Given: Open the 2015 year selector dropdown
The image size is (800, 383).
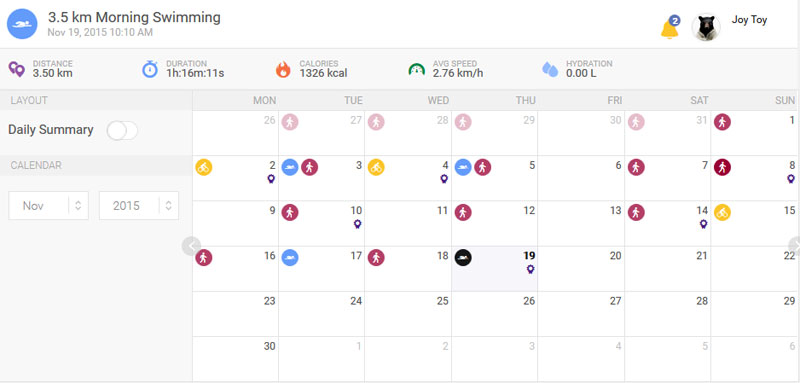Looking at the screenshot, I should (139, 206).
